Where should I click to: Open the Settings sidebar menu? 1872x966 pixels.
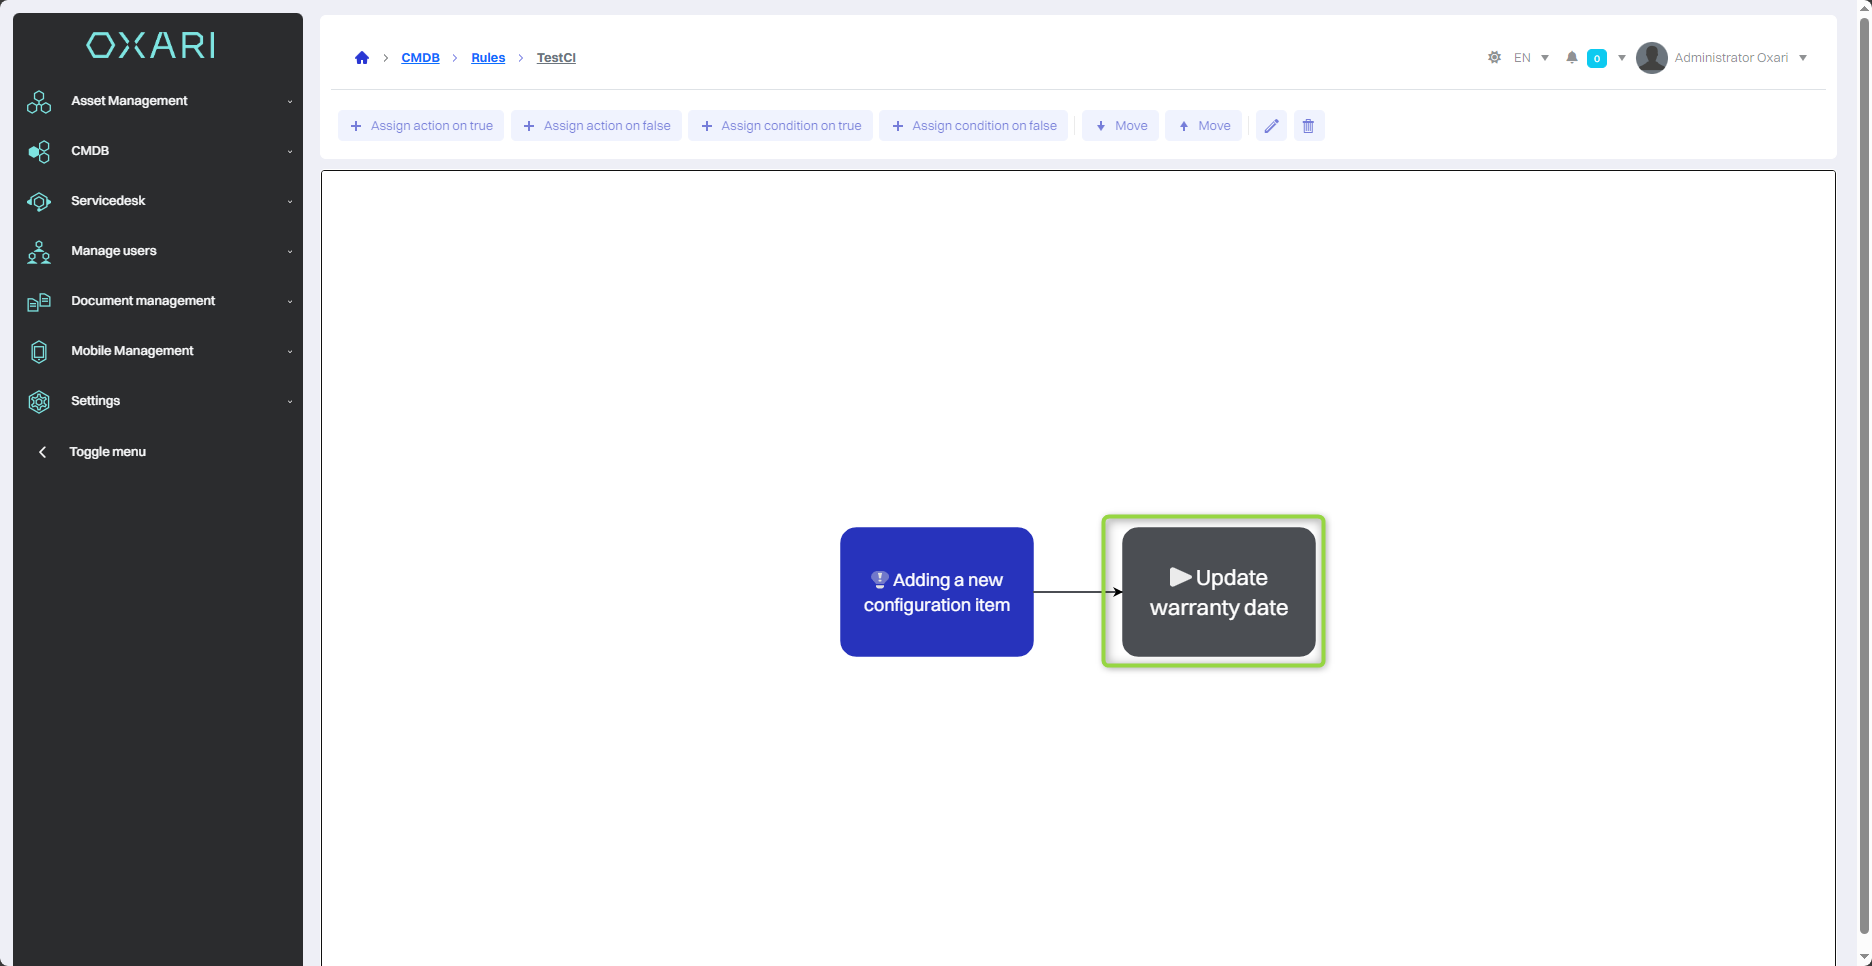95,401
